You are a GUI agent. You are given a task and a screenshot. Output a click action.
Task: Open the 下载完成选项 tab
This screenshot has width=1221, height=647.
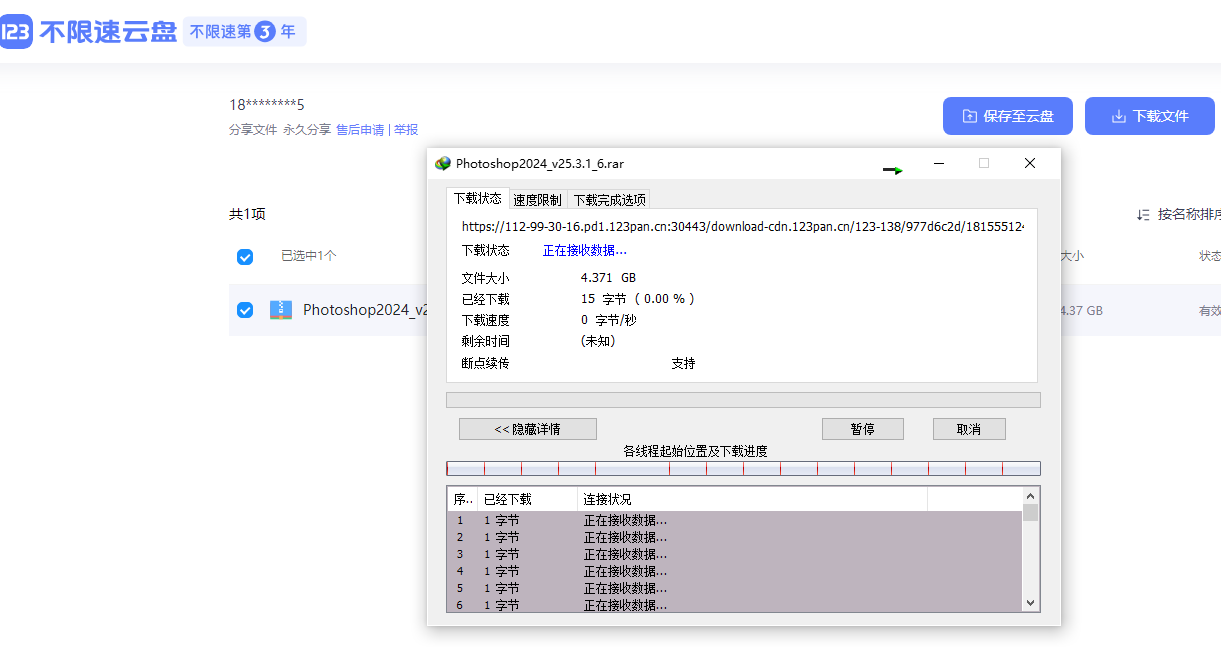[x=610, y=200]
